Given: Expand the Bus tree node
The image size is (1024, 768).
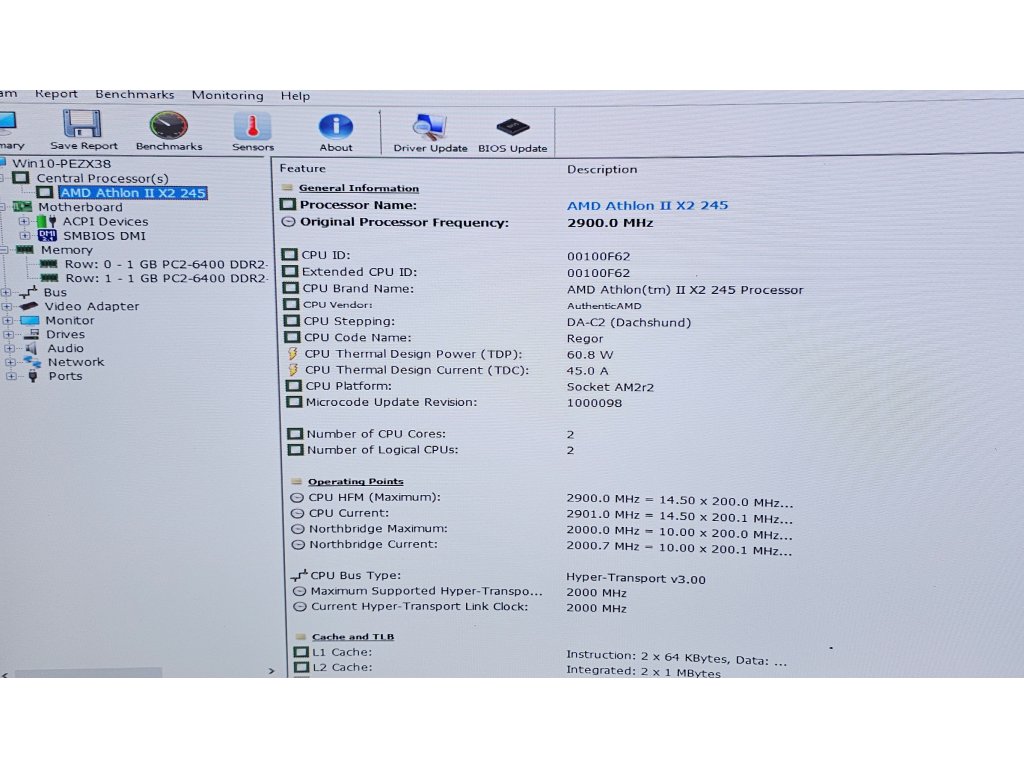Looking at the screenshot, I should click(7, 293).
